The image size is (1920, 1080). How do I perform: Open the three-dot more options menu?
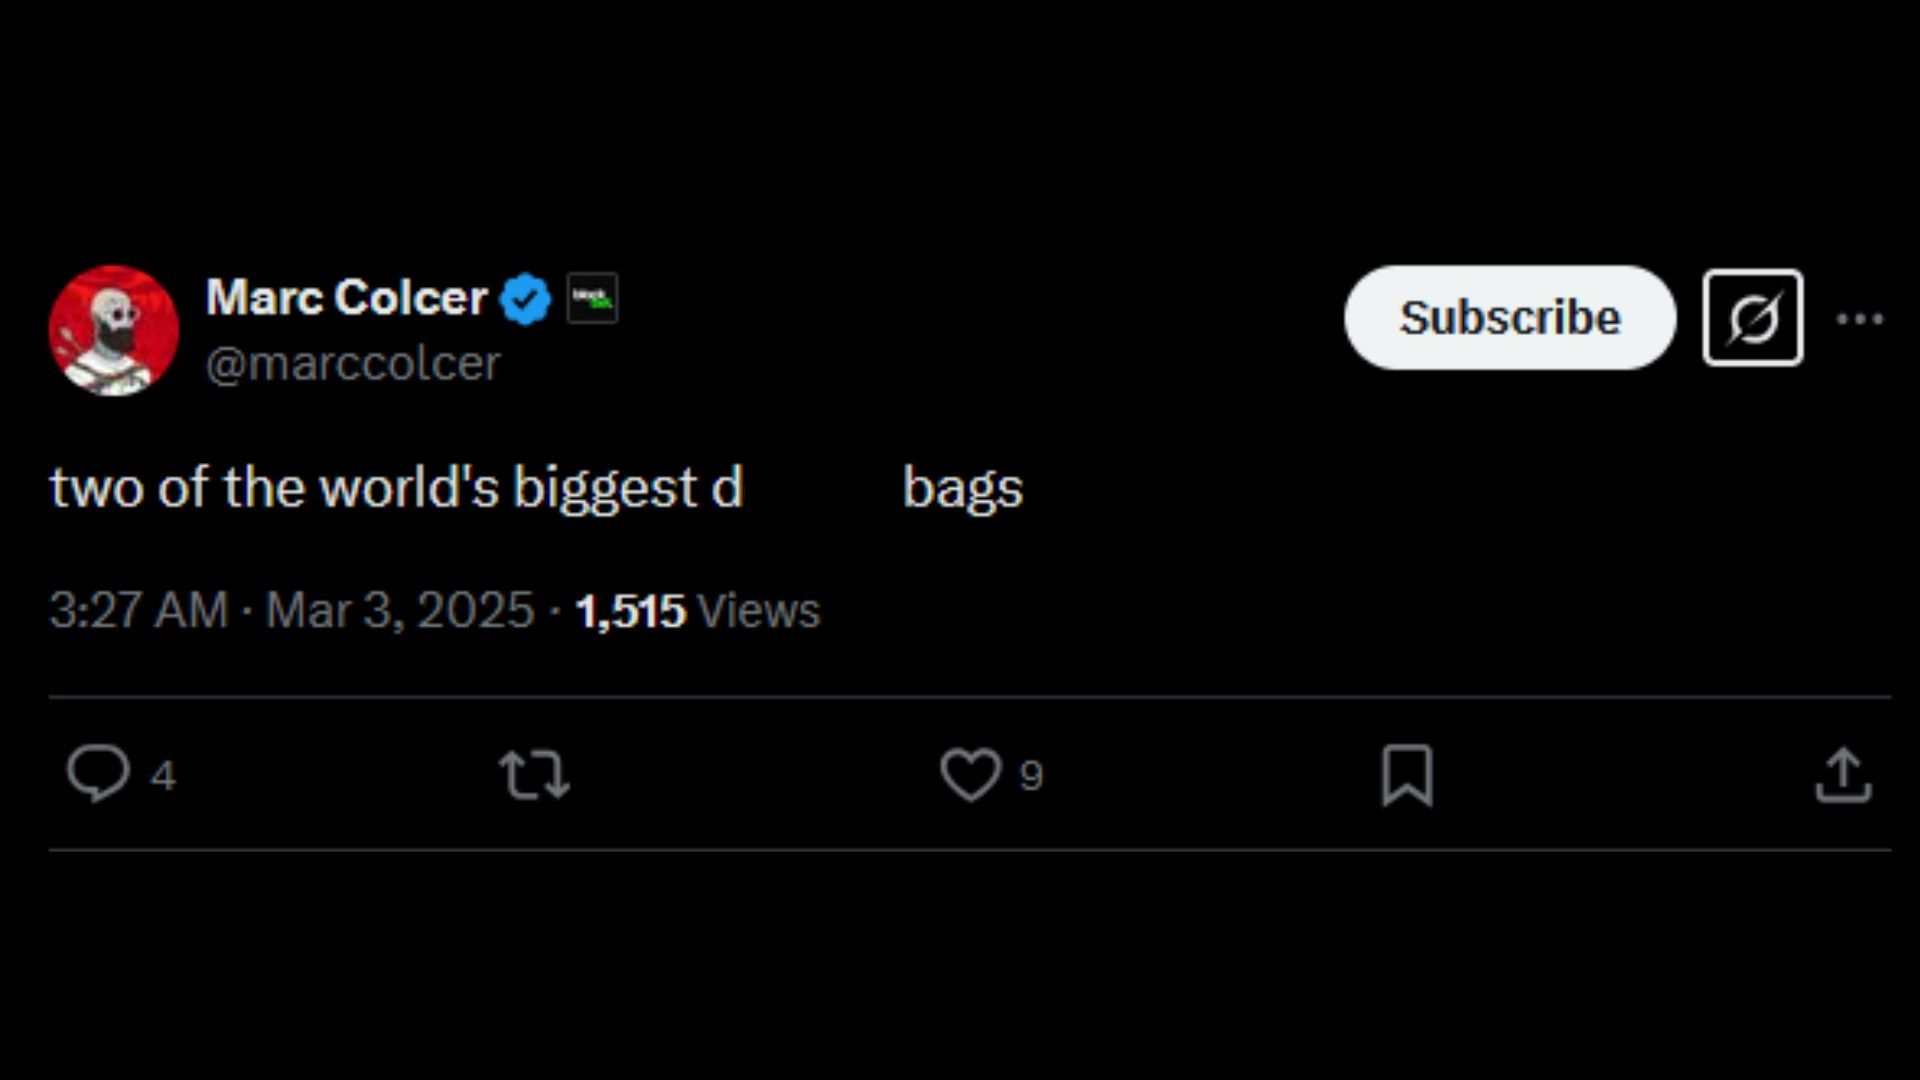[1860, 319]
